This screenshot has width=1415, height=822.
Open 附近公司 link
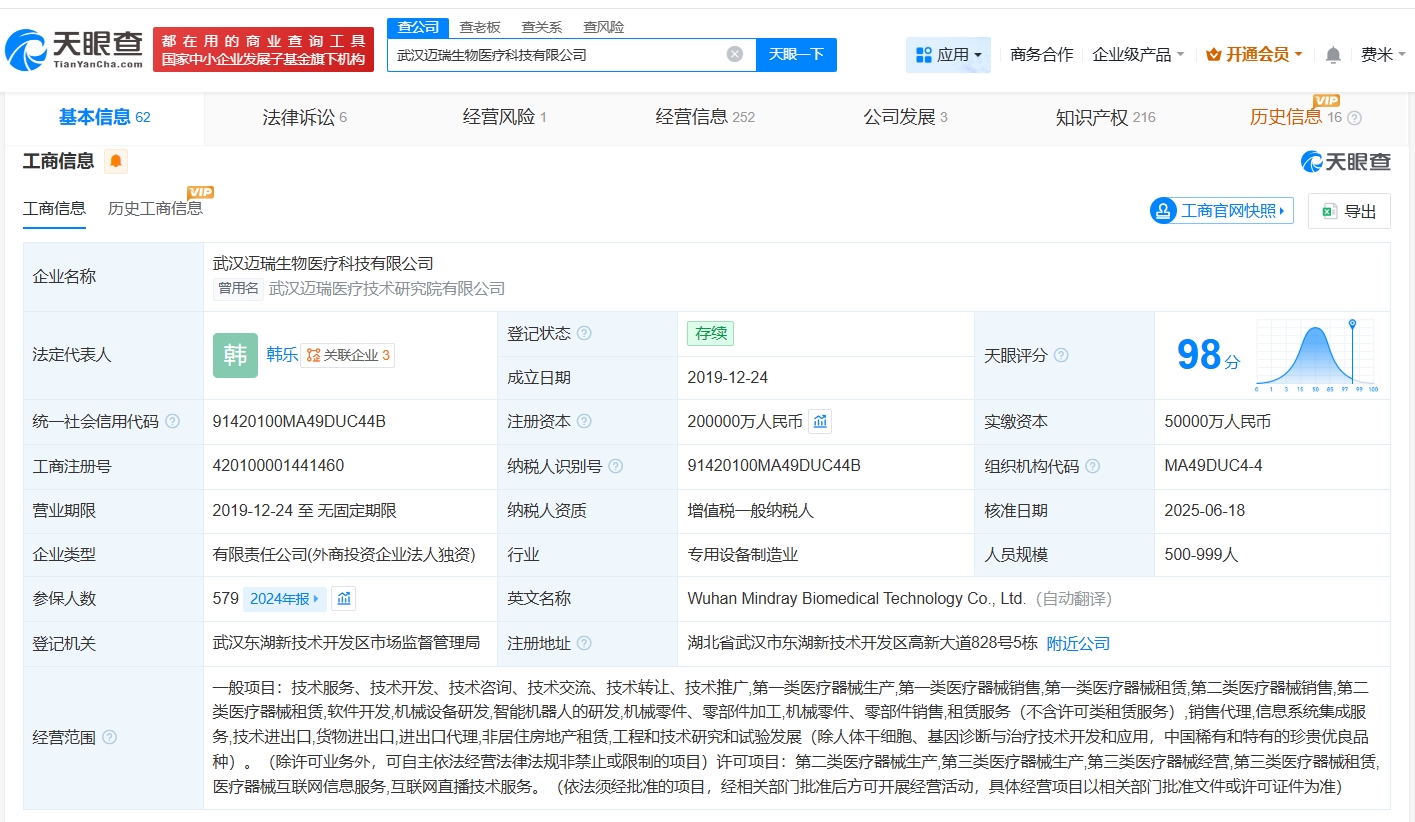[1078, 643]
